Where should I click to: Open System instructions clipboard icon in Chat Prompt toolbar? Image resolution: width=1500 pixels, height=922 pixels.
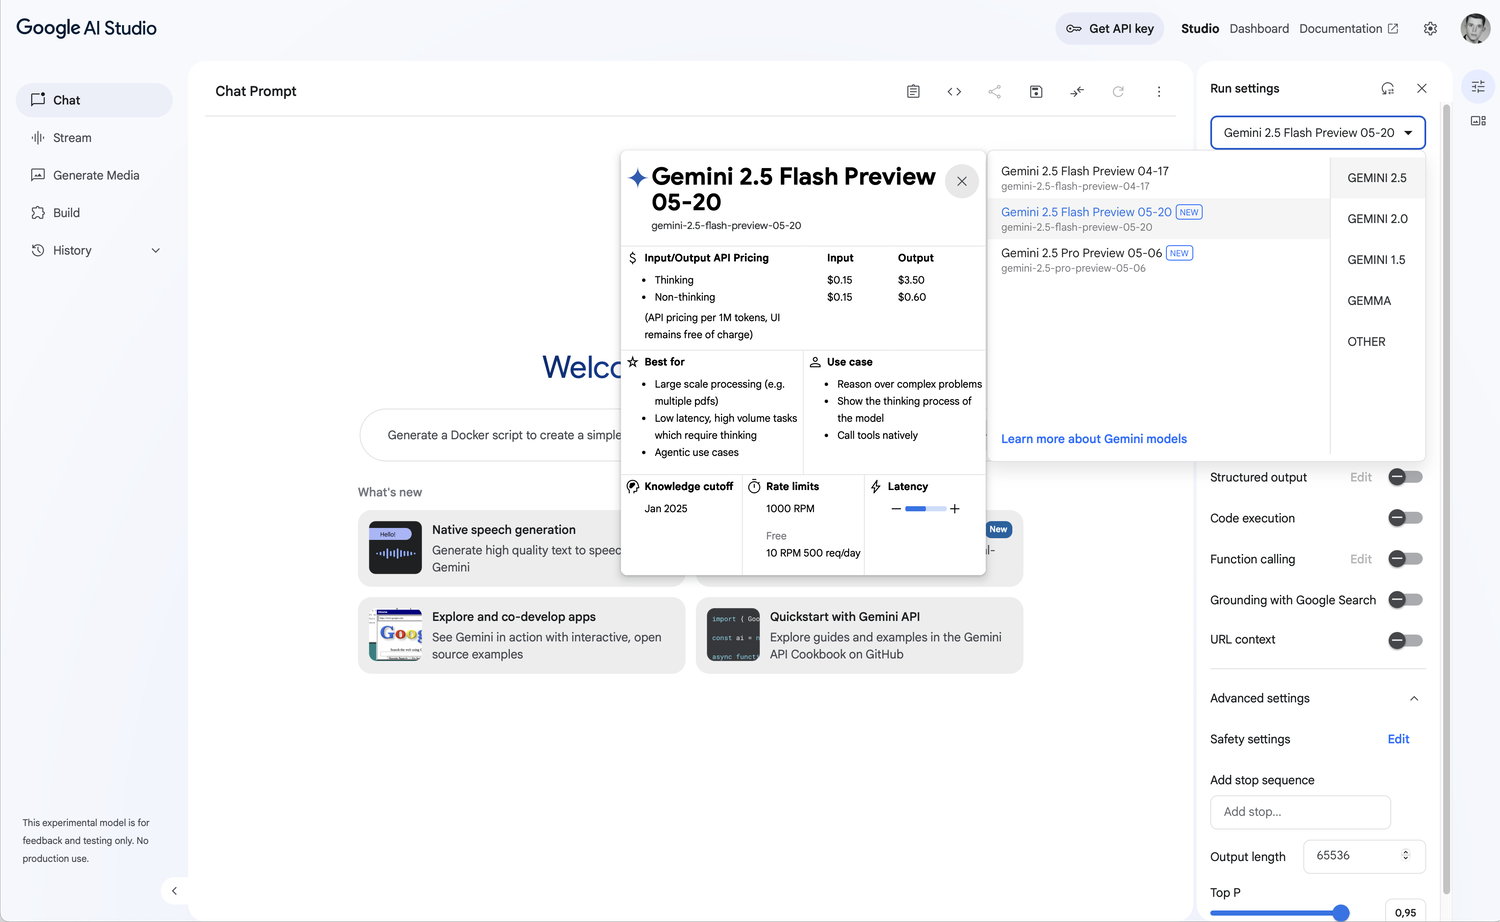(x=913, y=91)
